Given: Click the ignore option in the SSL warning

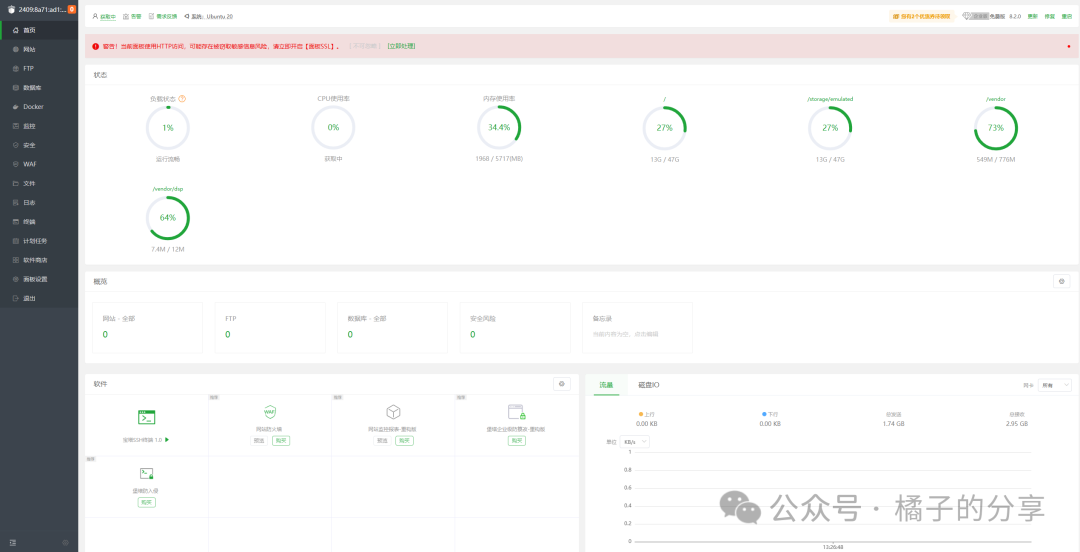Looking at the screenshot, I should pos(364,46).
